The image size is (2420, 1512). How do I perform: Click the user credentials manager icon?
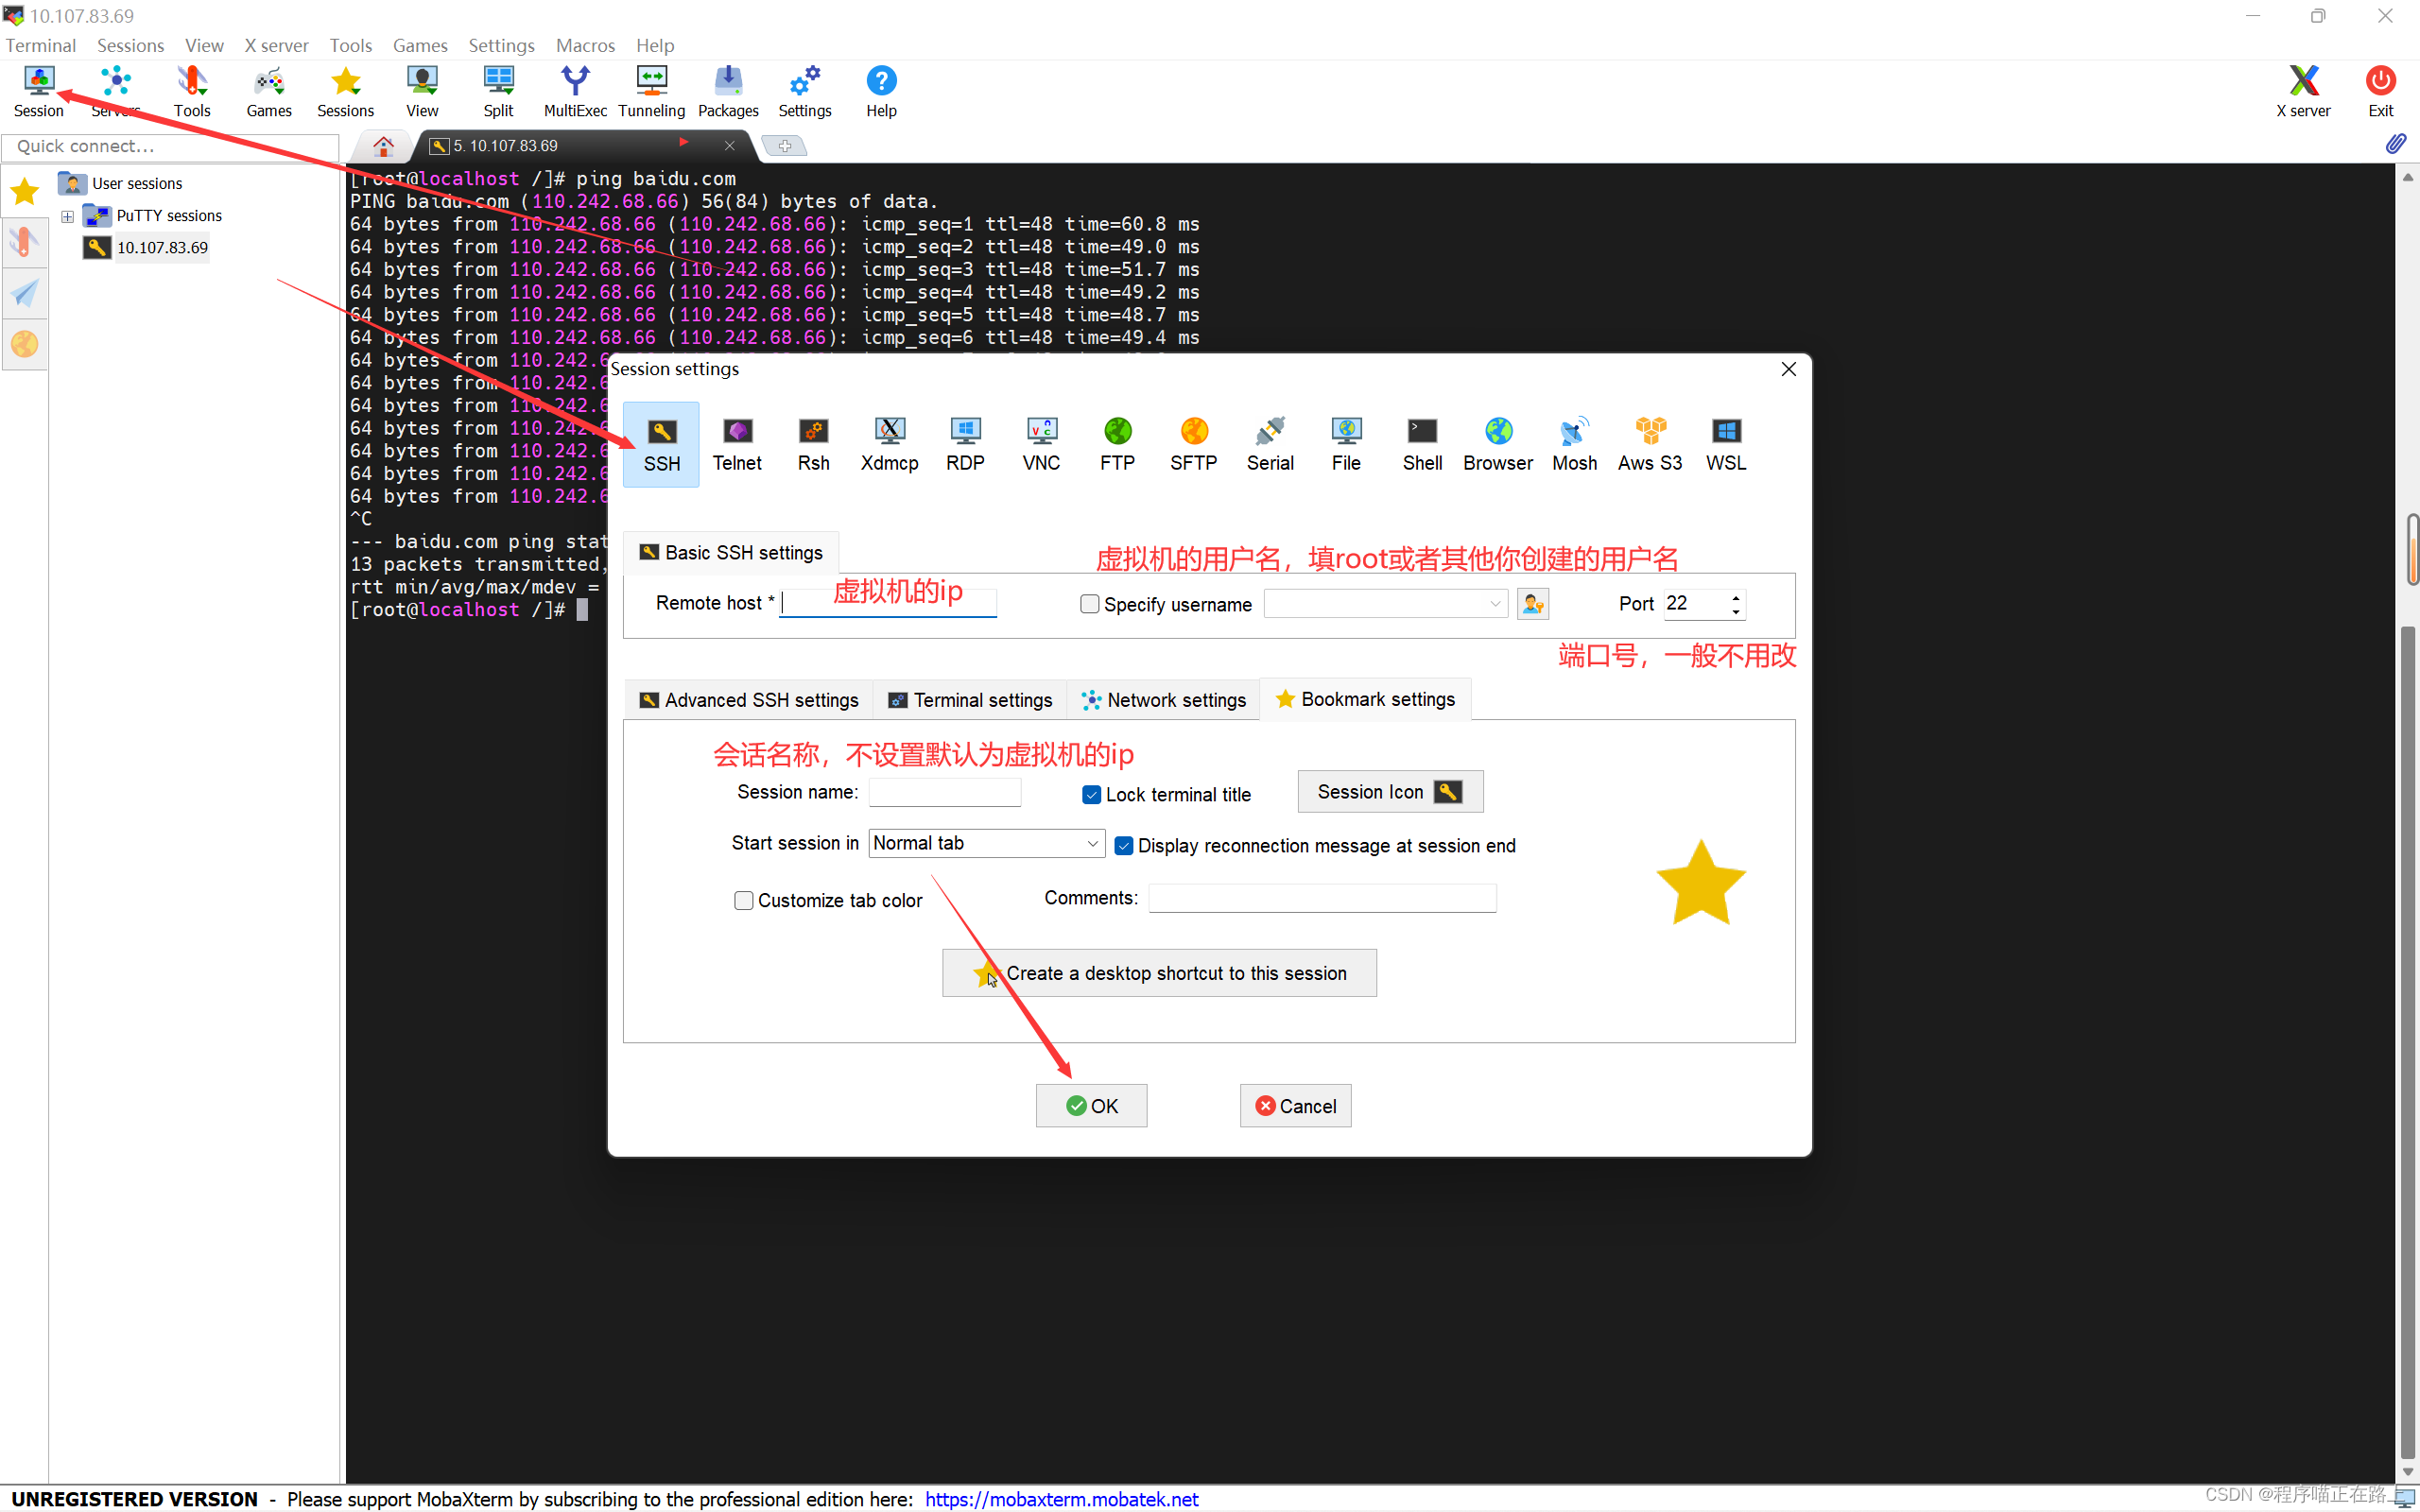[x=1532, y=604]
